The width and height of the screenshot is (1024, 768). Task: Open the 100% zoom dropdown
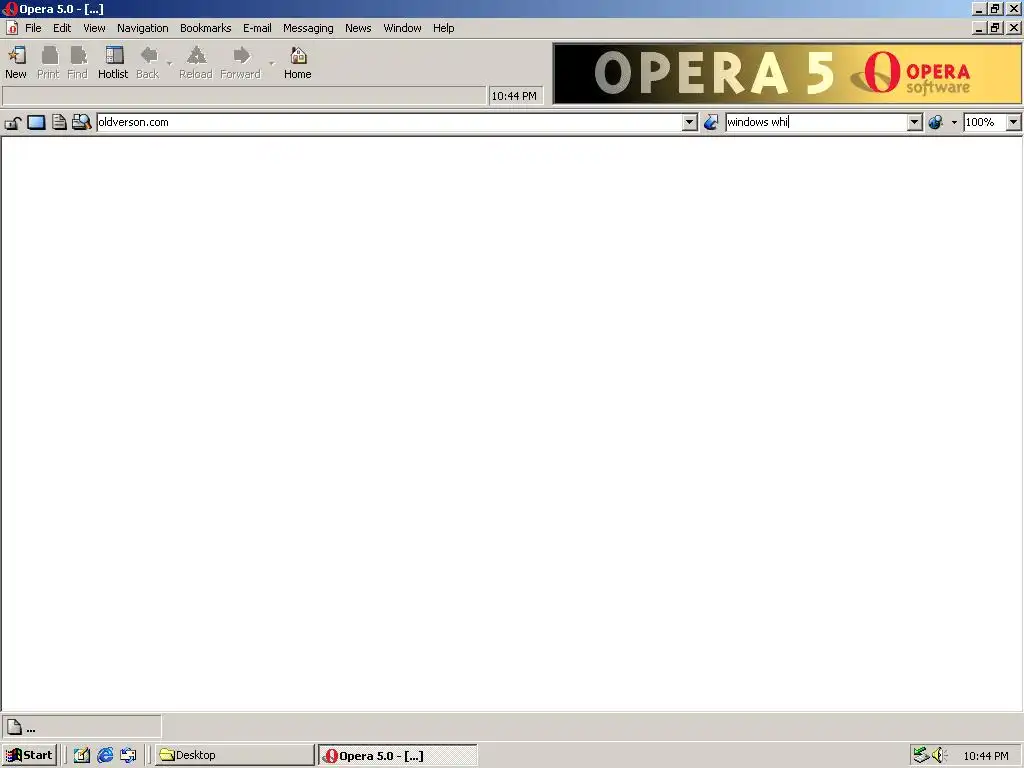[1013, 122]
